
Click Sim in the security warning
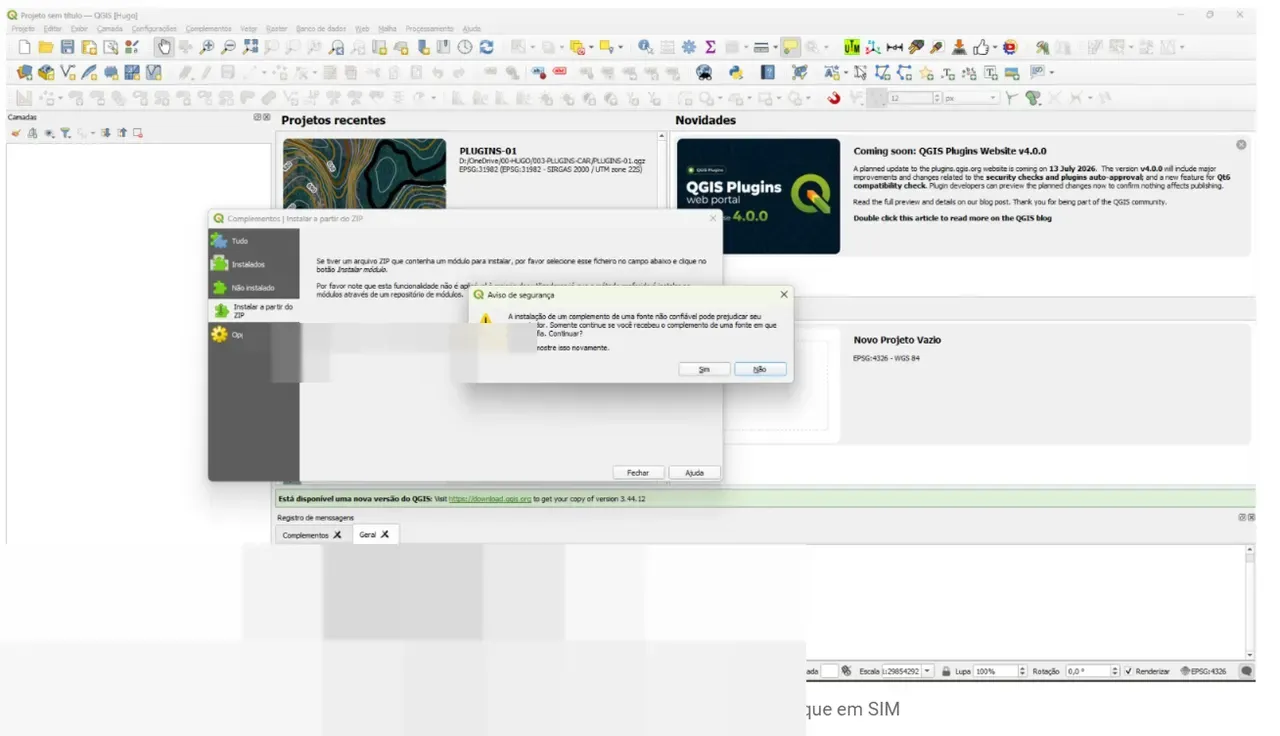(x=704, y=369)
